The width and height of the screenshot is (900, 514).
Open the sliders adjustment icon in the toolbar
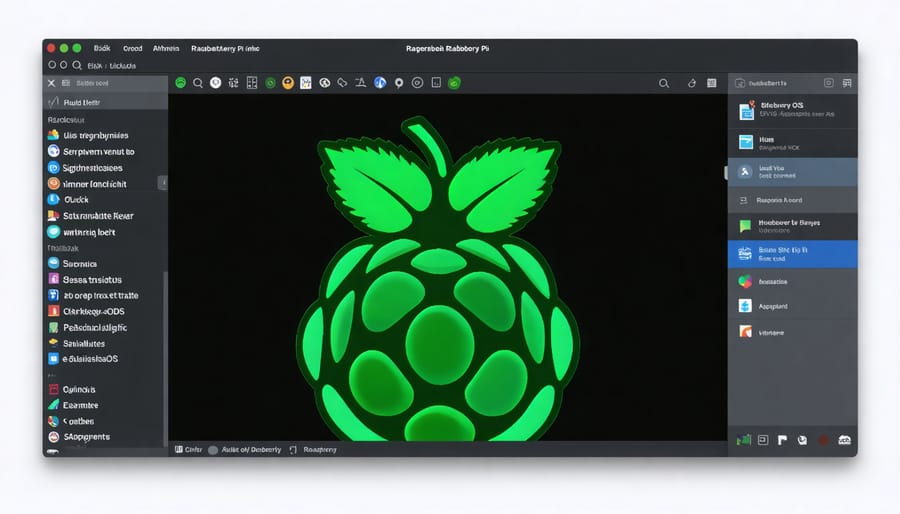(233, 83)
